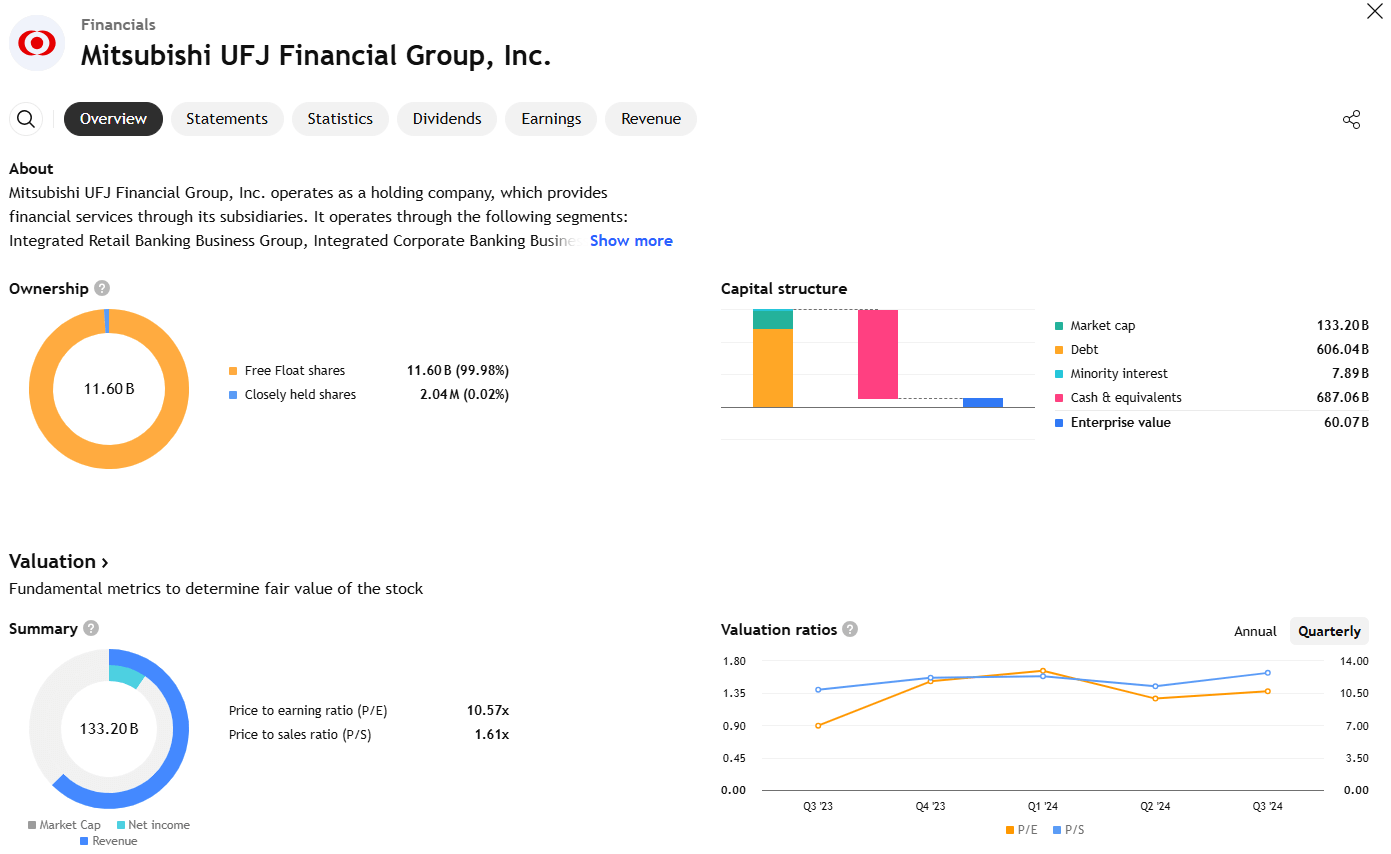This screenshot has width=1391, height=854.
Task: Click the P/S data point at Q2 '24
Action: (1155, 686)
